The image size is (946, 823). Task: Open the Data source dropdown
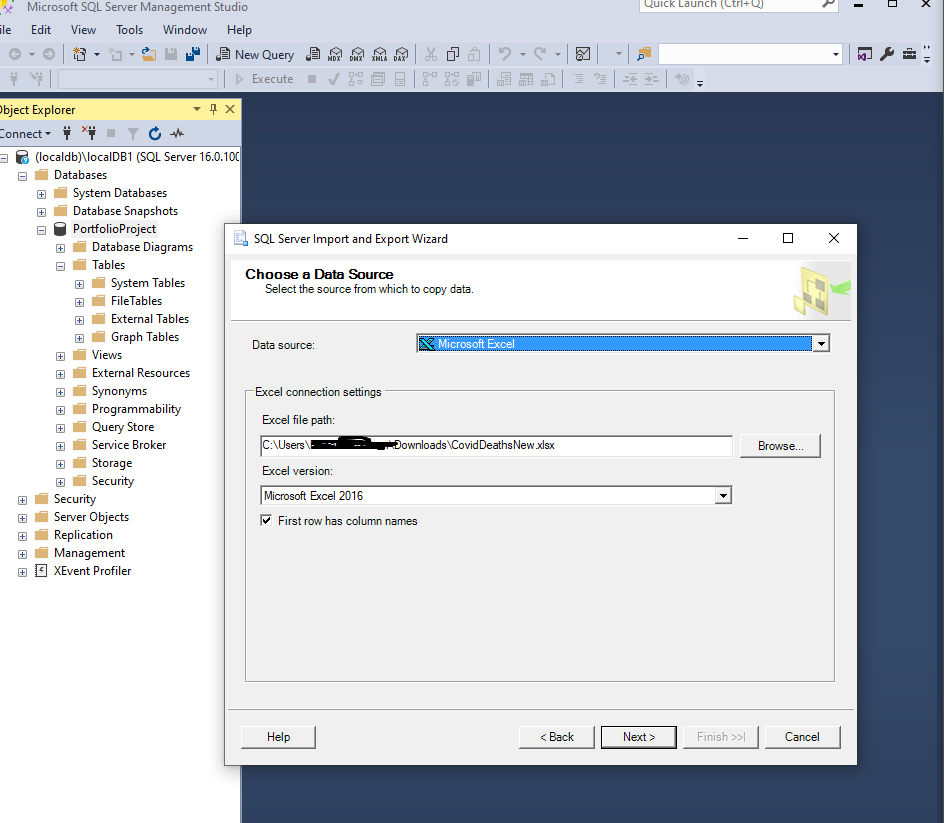point(820,343)
